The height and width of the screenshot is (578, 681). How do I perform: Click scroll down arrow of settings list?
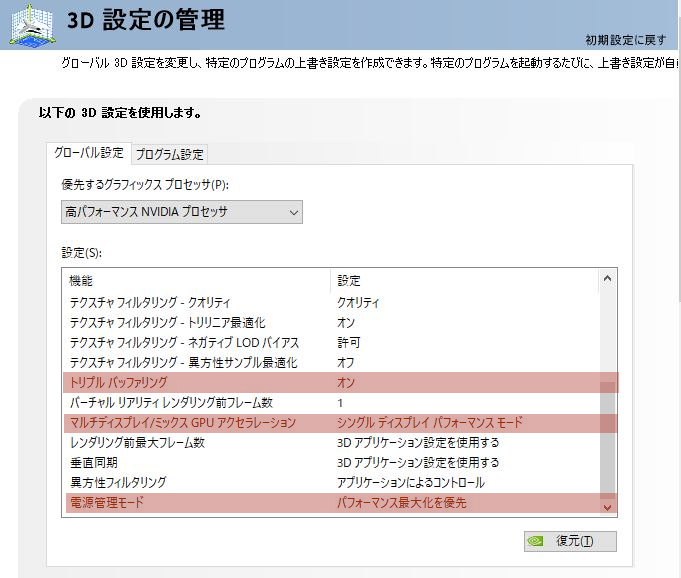(607, 507)
